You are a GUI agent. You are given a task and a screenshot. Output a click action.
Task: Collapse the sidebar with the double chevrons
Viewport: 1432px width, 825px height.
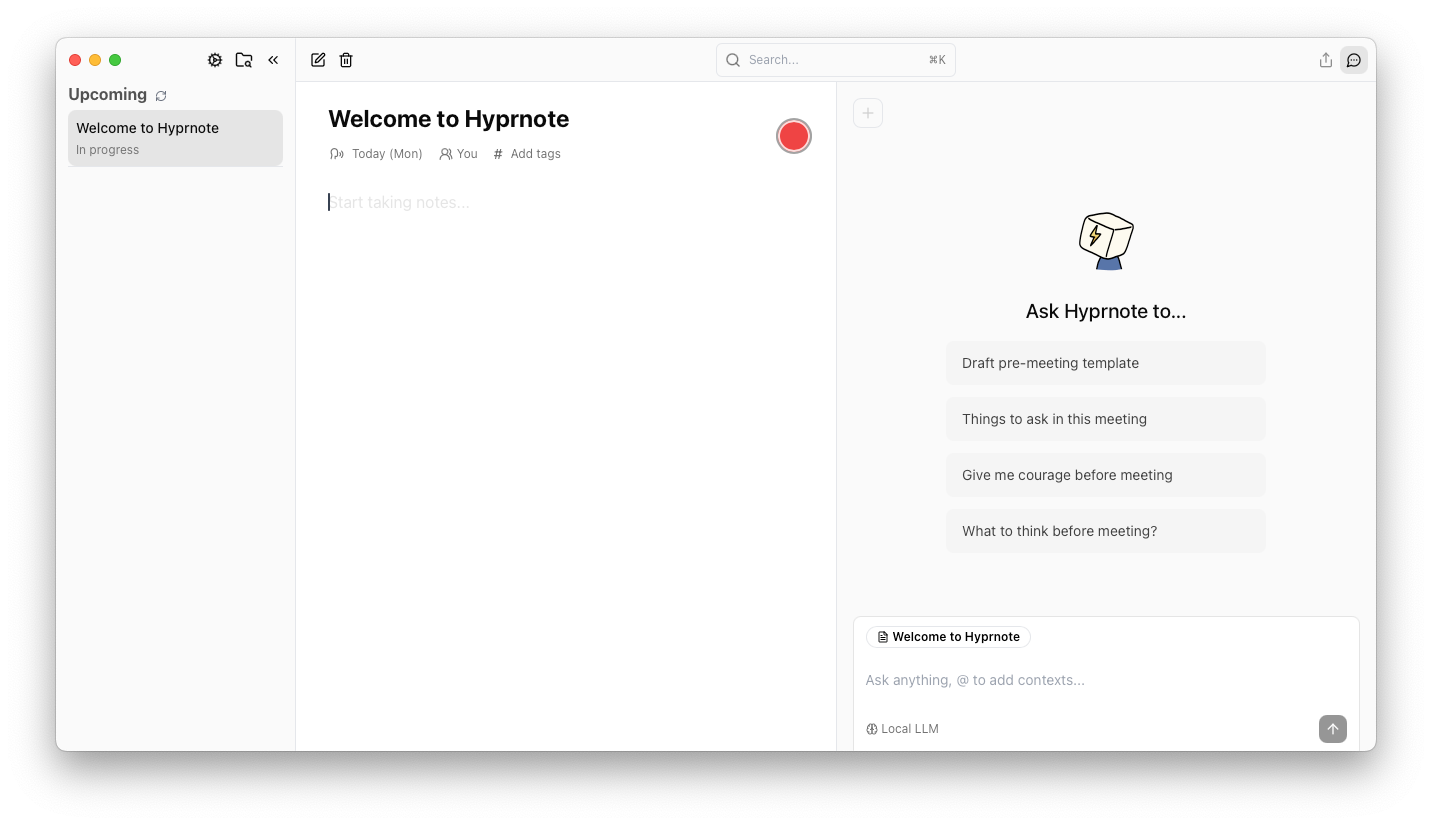274,60
